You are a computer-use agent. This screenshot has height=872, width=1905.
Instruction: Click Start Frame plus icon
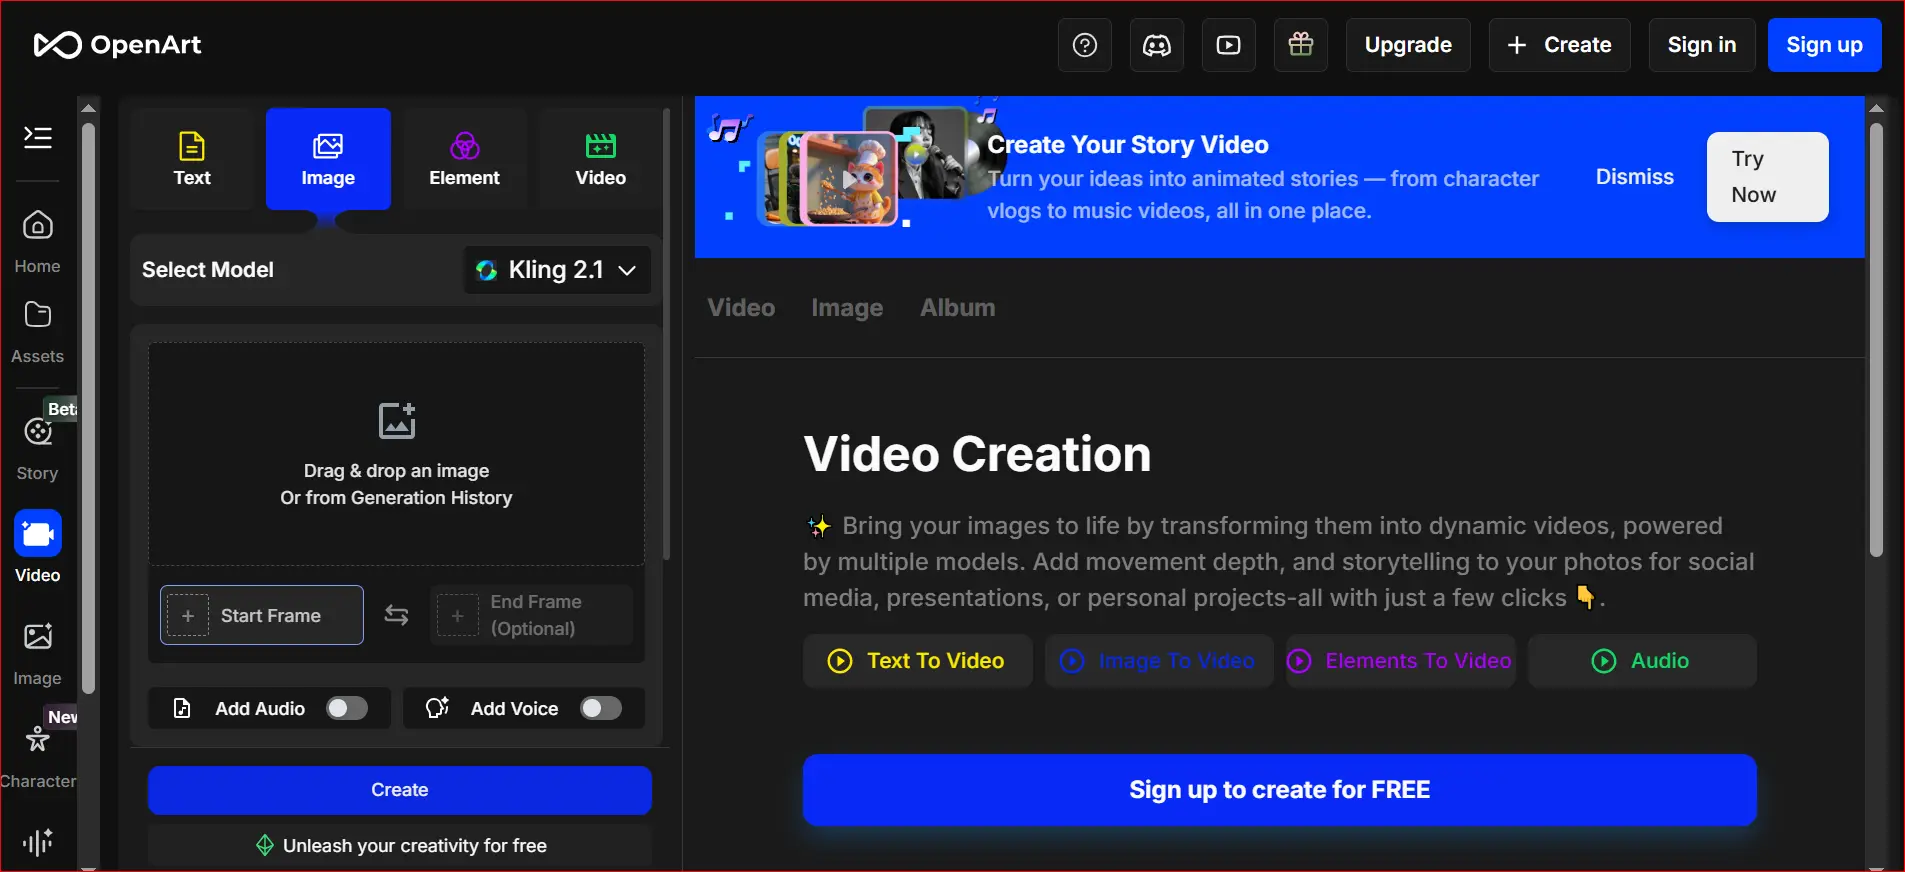[x=188, y=616]
